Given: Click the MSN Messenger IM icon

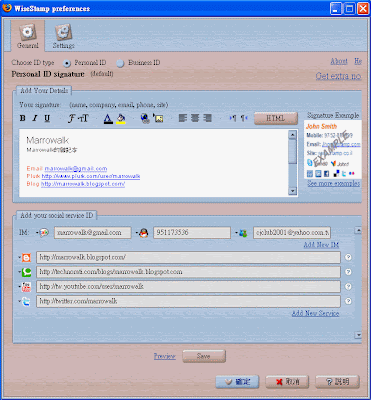Looking at the screenshot, I should 243,233.
